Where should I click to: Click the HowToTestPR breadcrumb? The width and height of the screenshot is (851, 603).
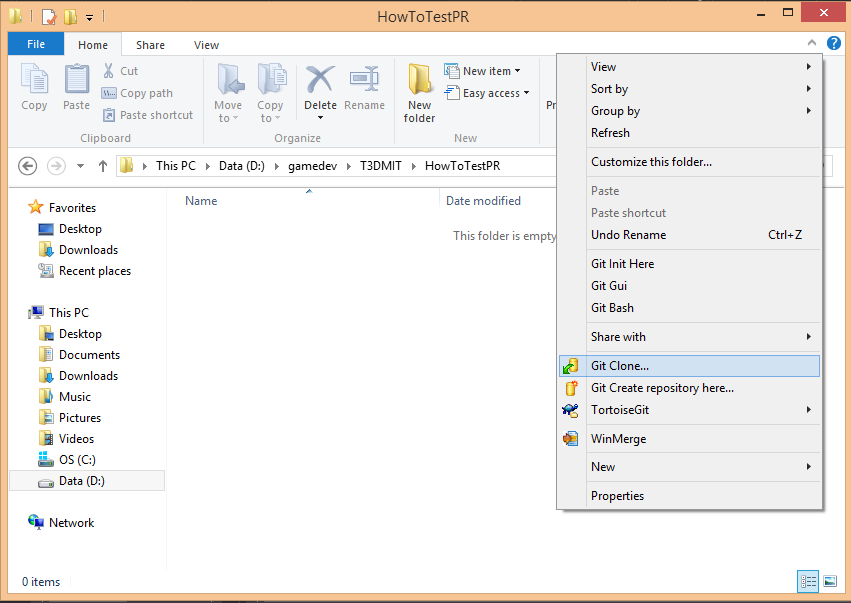462,166
